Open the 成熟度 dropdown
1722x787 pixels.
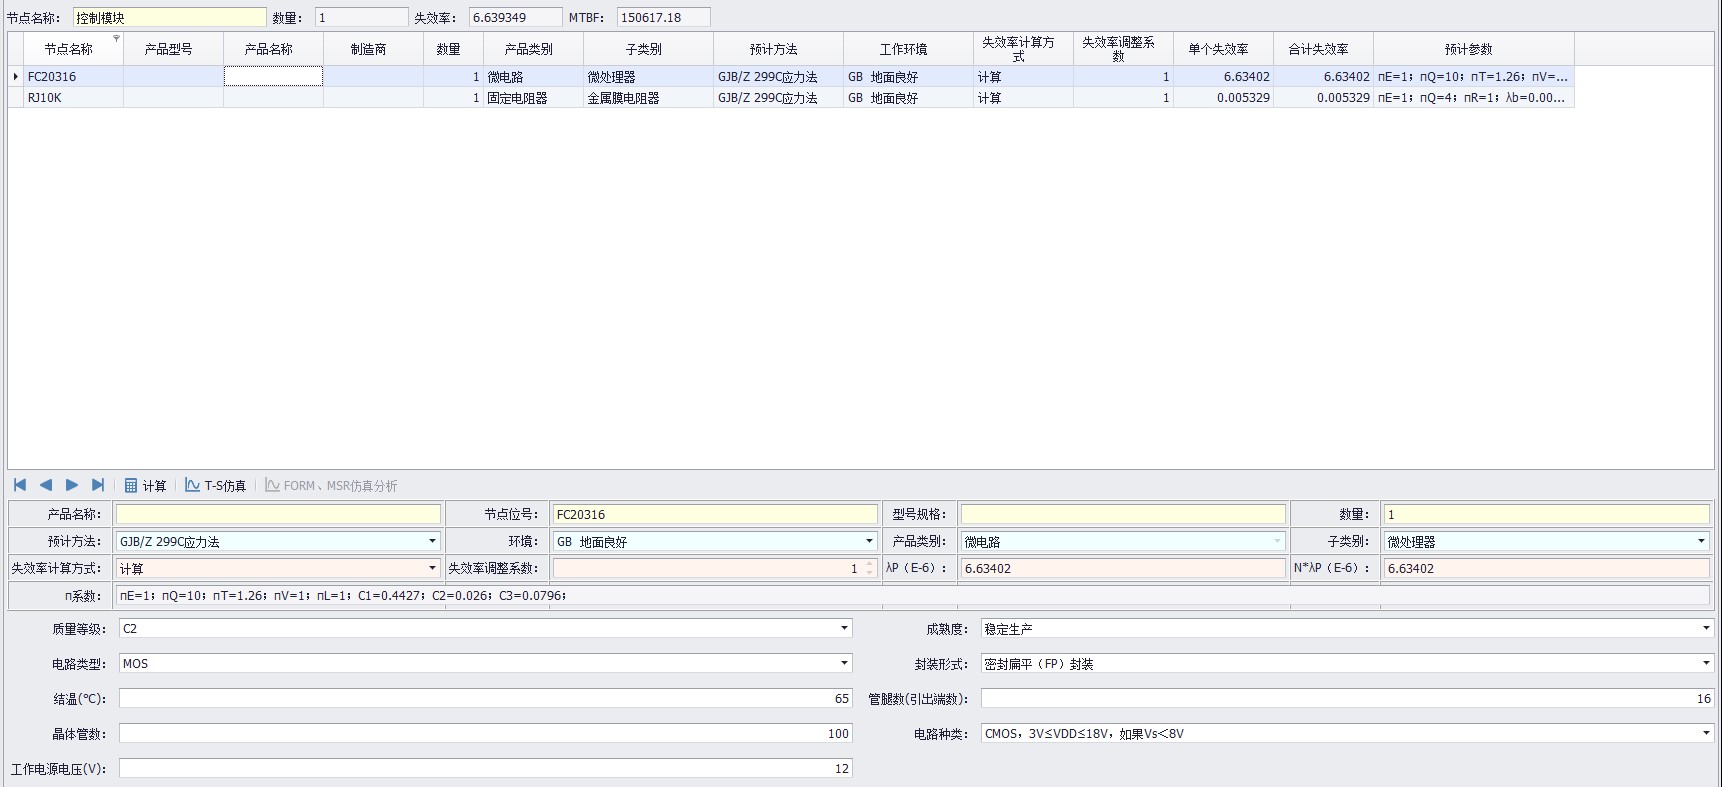(x=1705, y=629)
